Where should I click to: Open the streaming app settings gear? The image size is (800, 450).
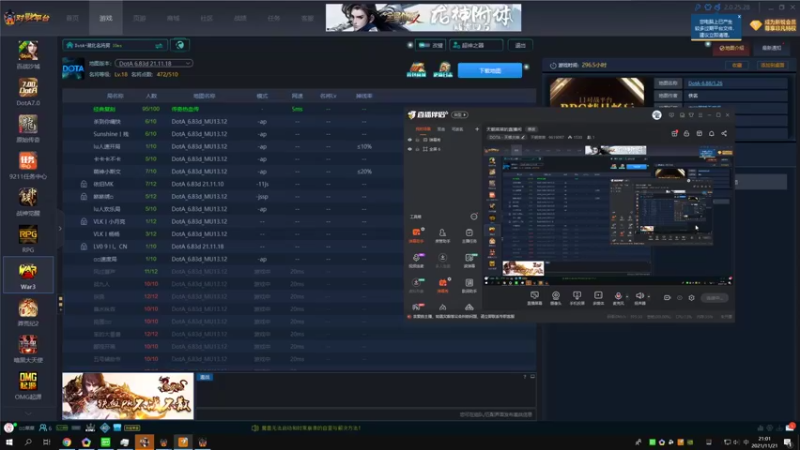(691, 297)
